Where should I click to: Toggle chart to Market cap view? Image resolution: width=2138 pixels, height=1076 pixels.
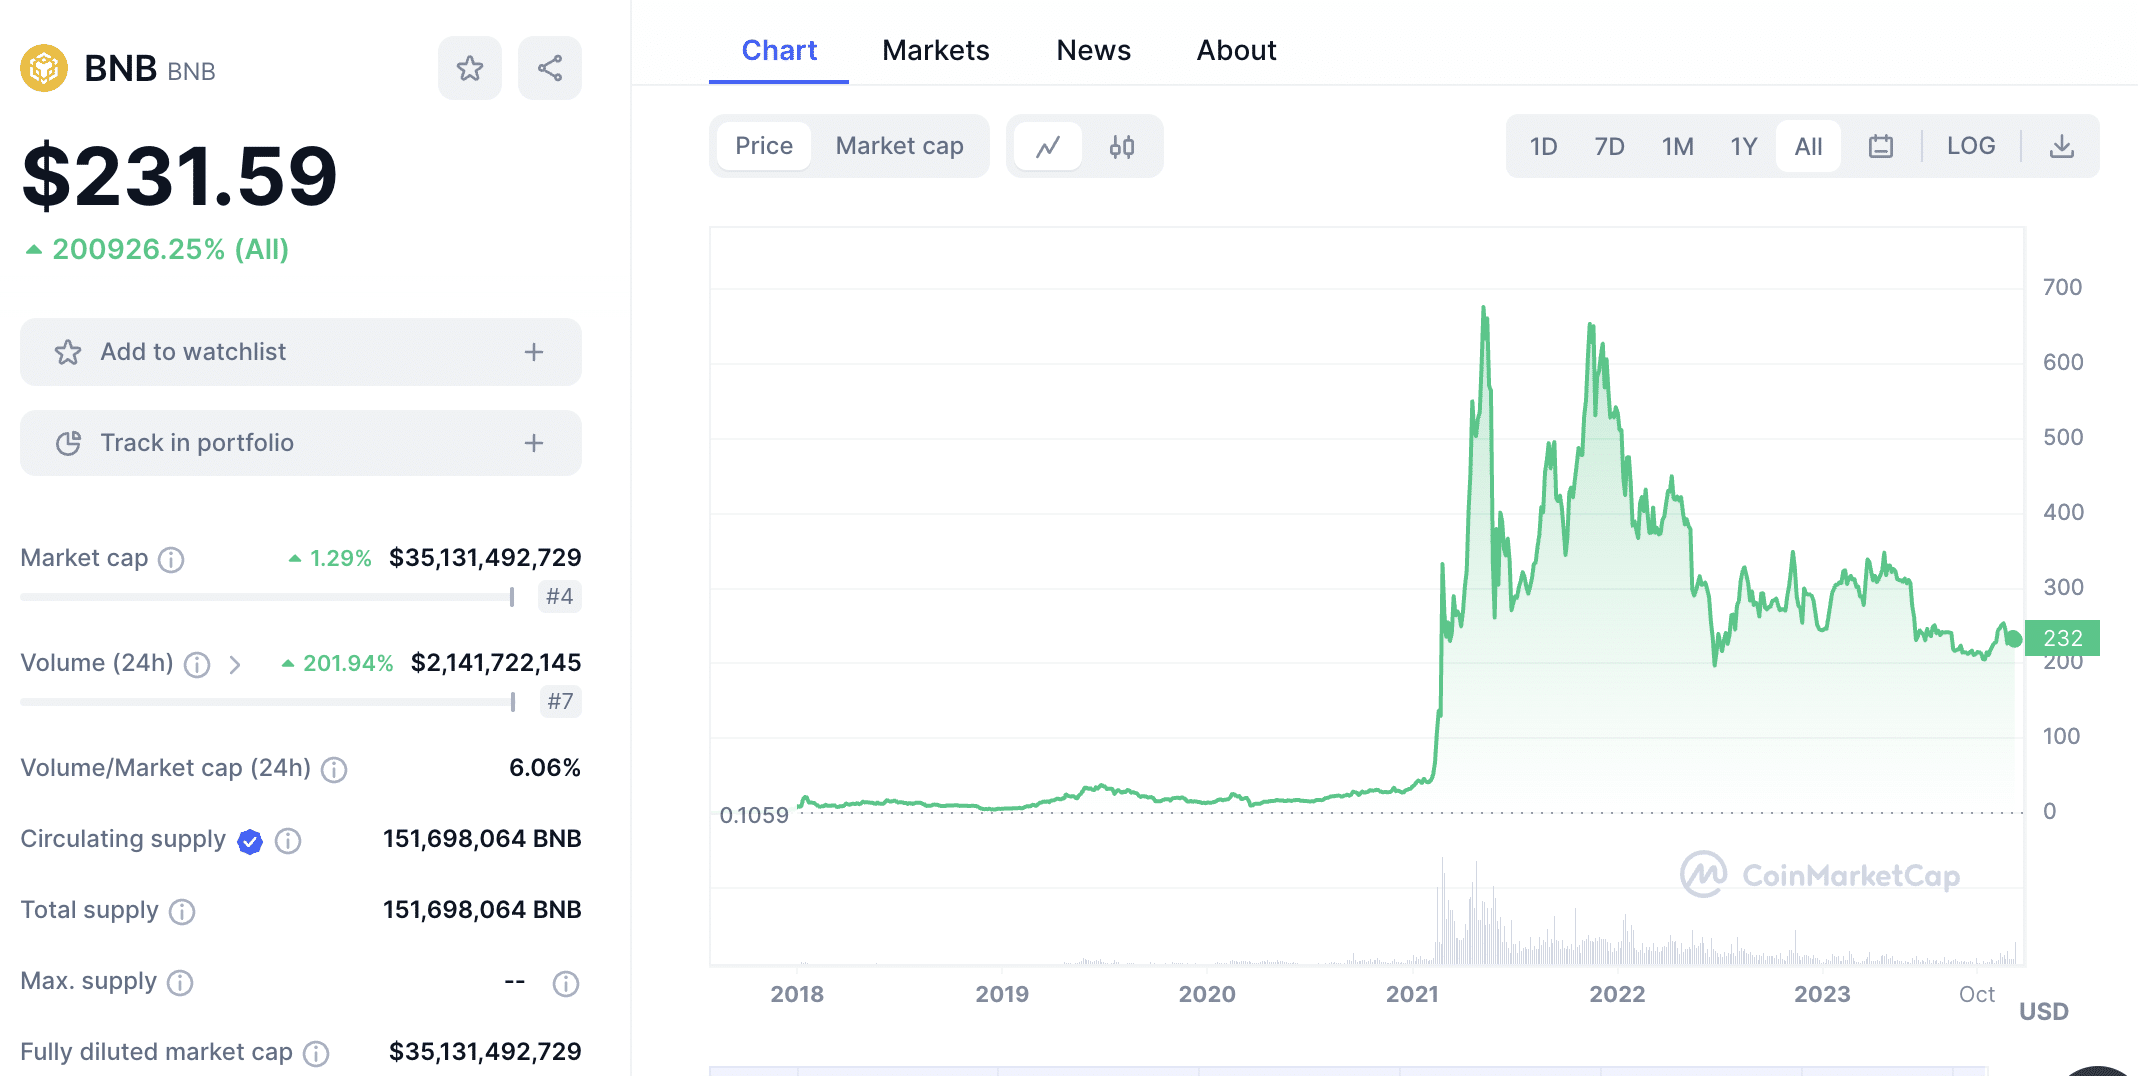(899, 146)
